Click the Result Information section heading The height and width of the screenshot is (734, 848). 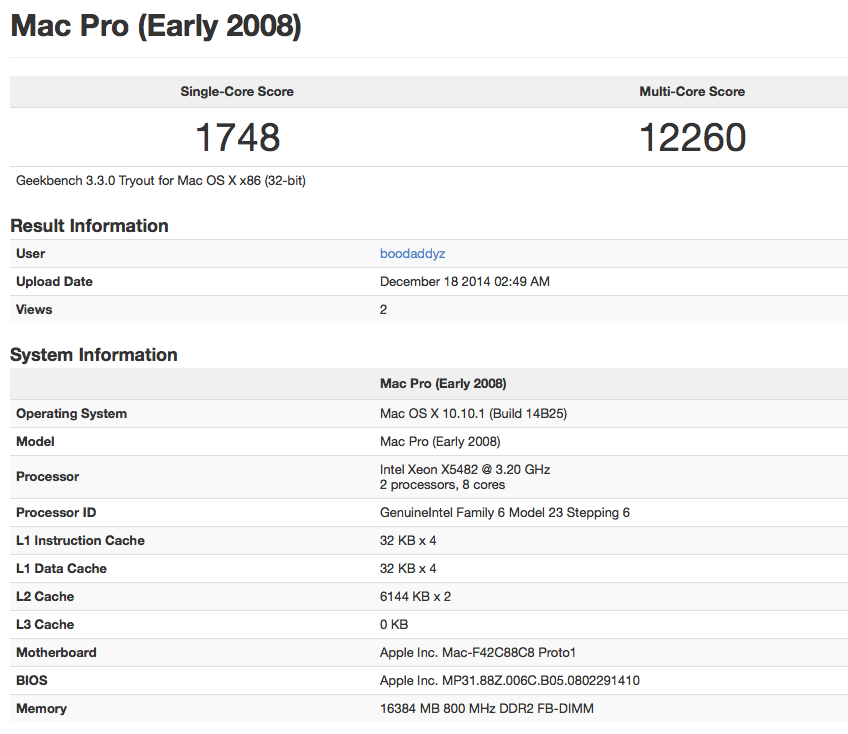(89, 226)
